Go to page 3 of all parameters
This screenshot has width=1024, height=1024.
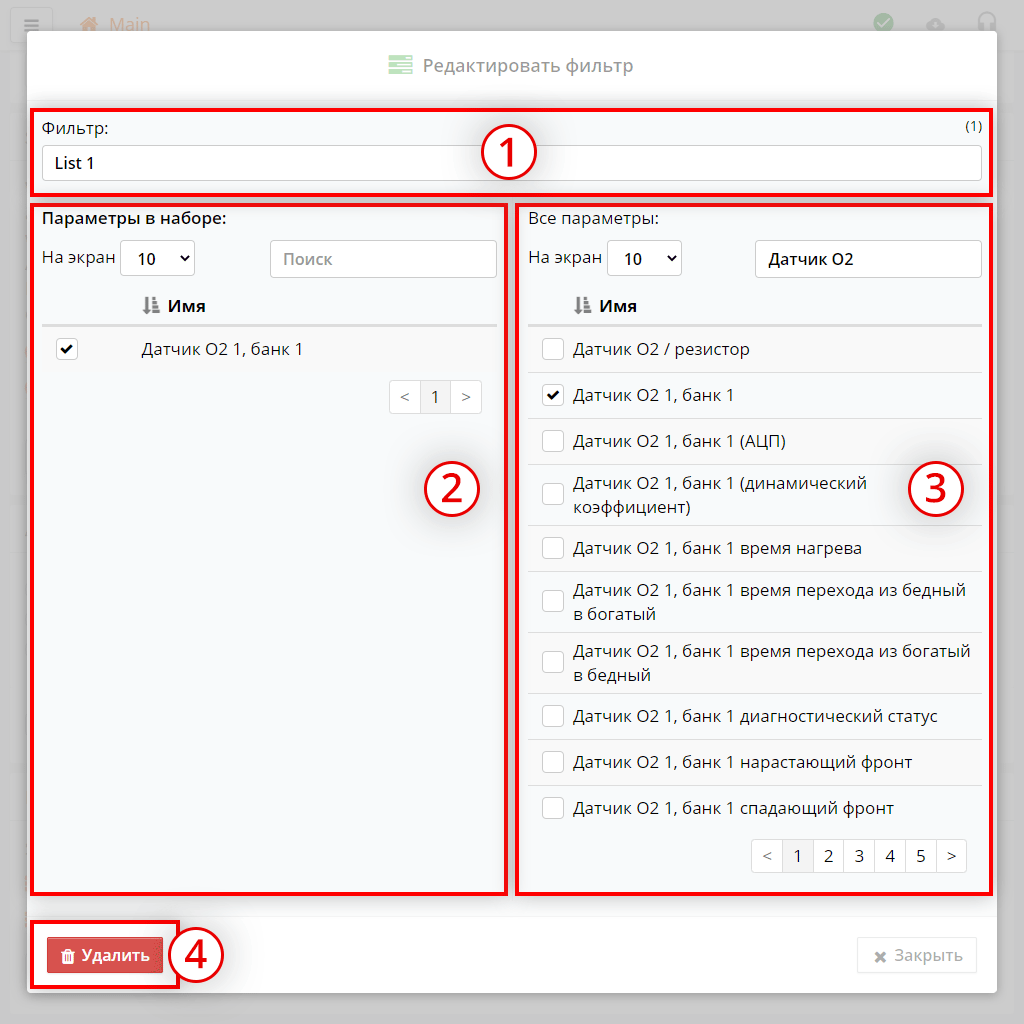(x=859, y=856)
